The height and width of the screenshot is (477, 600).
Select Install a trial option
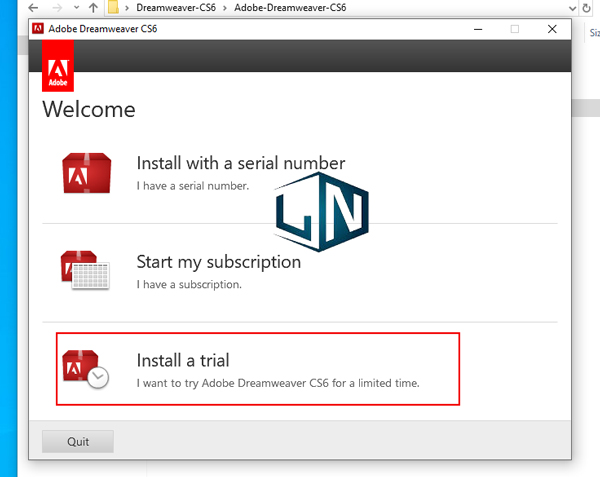[258, 369]
